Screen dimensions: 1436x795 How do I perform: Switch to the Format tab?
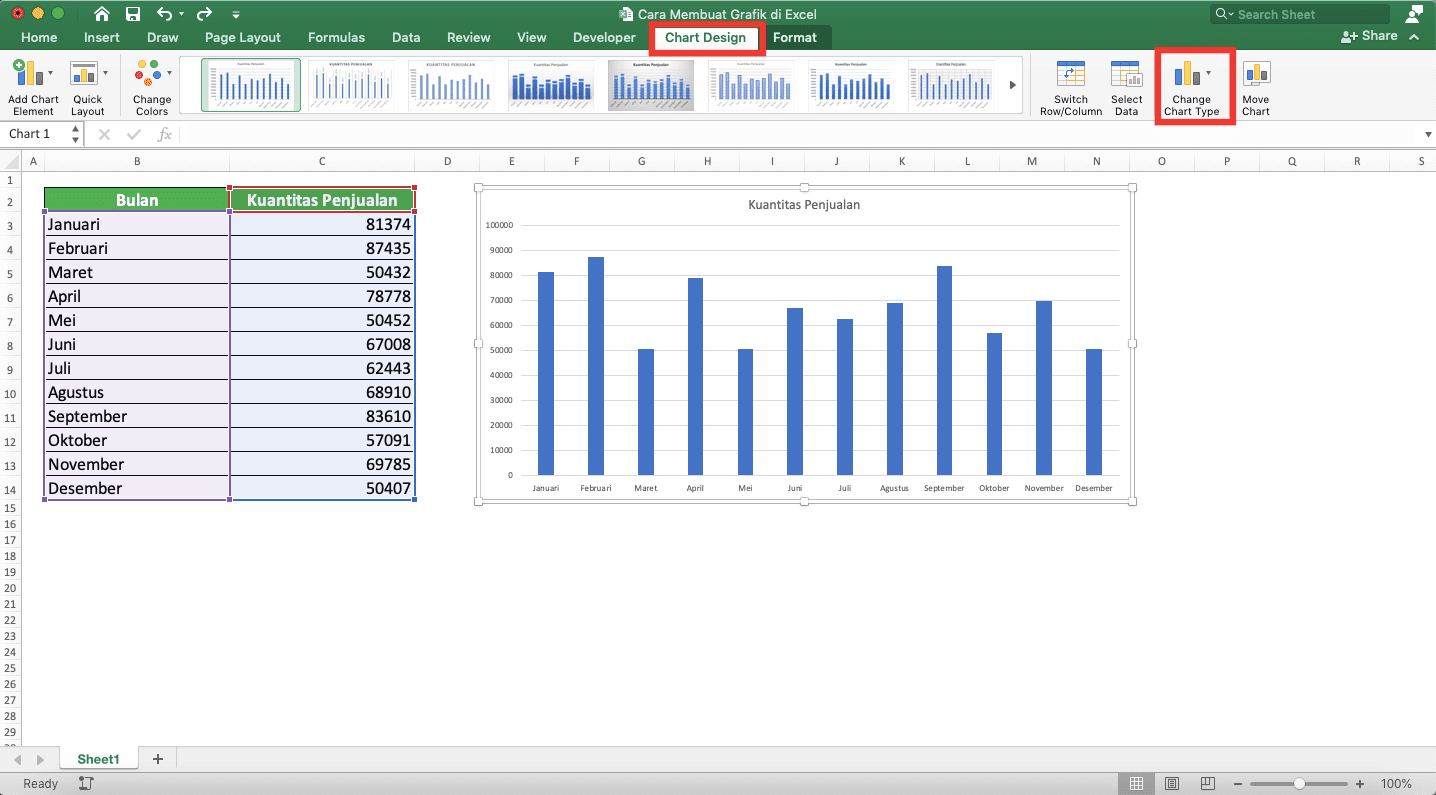[794, 37]
